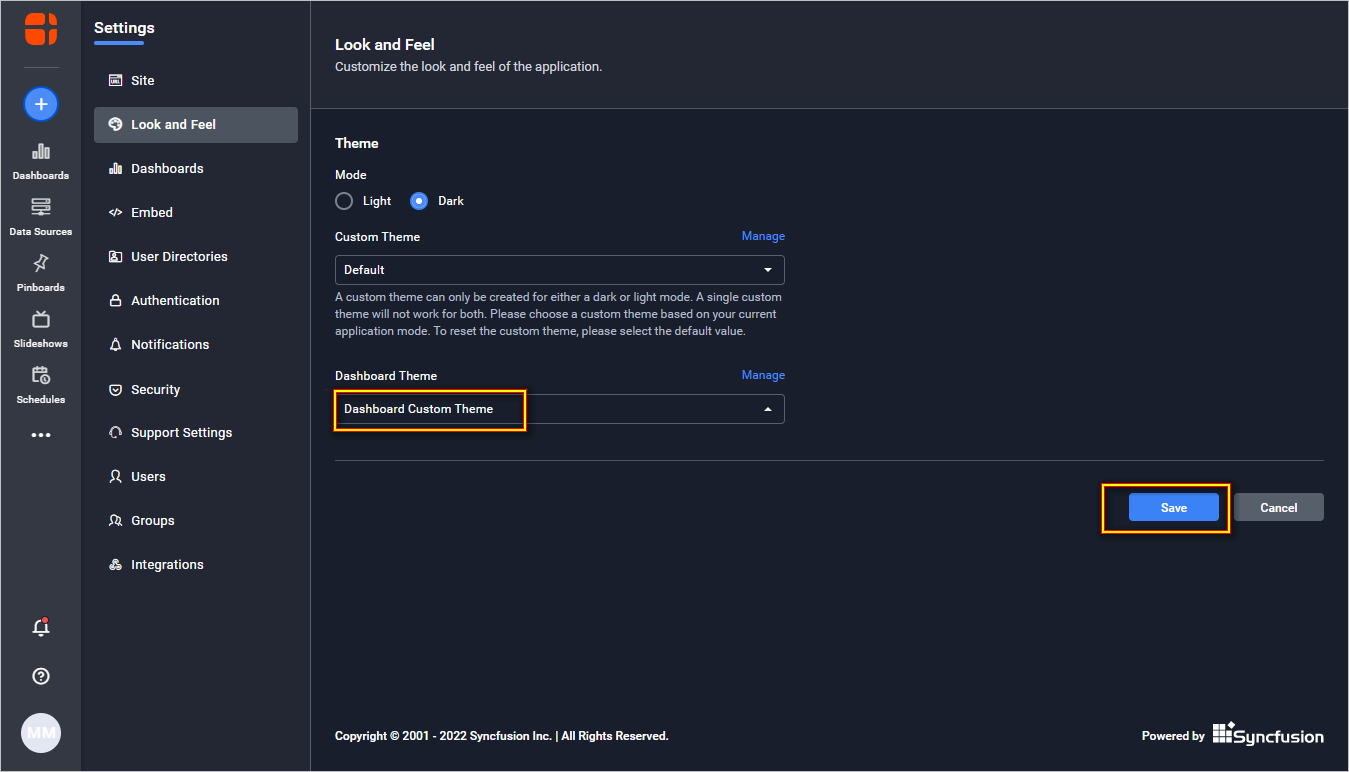Open Dashboards from the left navigation bar
Viewport: 1349px width, 772px height.
[41, 161]
